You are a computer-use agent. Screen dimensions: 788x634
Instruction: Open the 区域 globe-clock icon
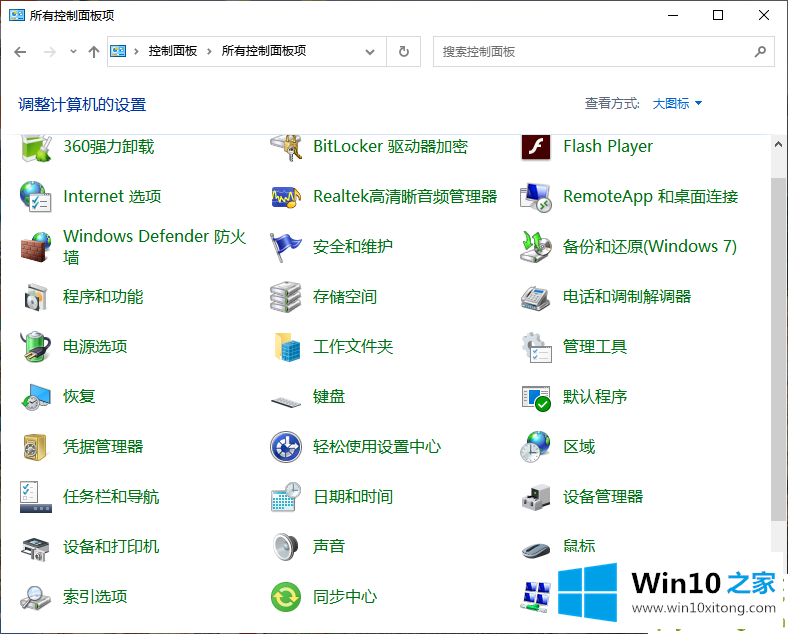tap(536, 447)
